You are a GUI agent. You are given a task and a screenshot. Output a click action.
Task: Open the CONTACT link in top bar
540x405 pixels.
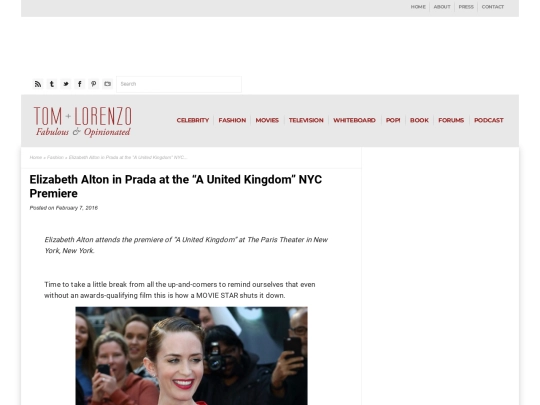(x=493, y=7)
